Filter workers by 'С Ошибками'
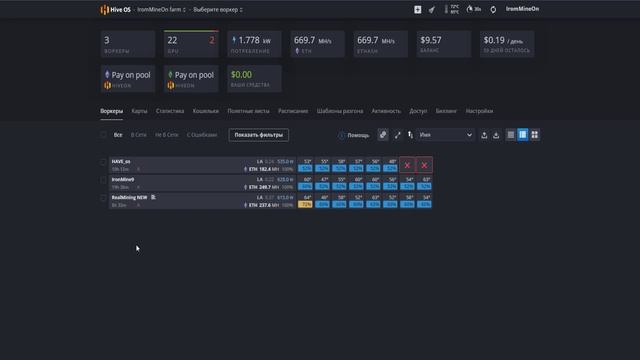This screenshot has width=640, height=360. coord(202,135)
